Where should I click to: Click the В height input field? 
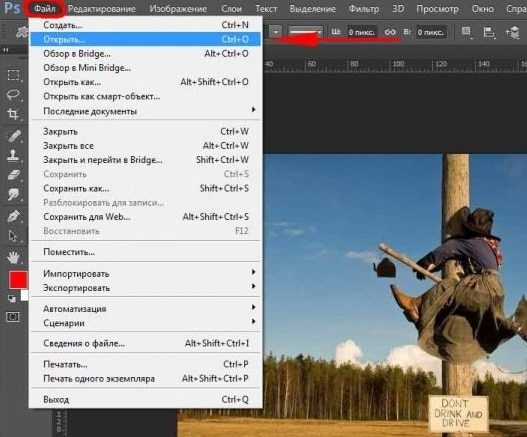point(431,32)
